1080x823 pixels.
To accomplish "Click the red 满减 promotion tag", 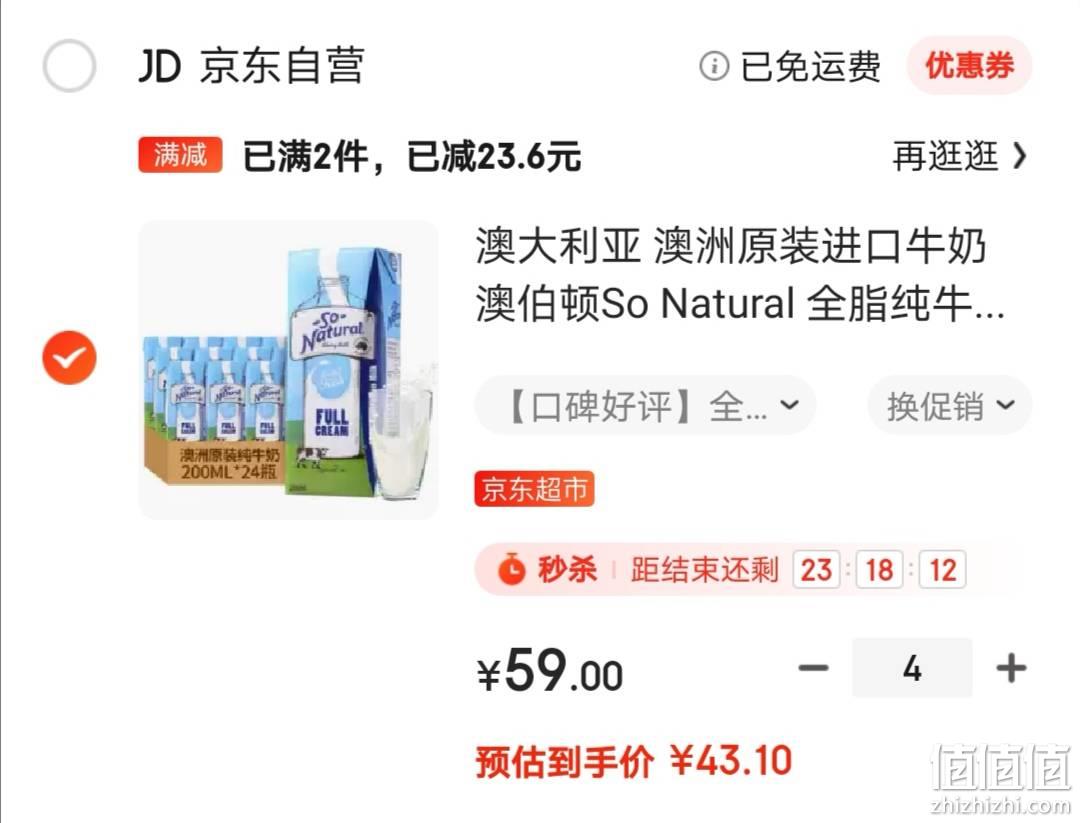I will (180, 154).
